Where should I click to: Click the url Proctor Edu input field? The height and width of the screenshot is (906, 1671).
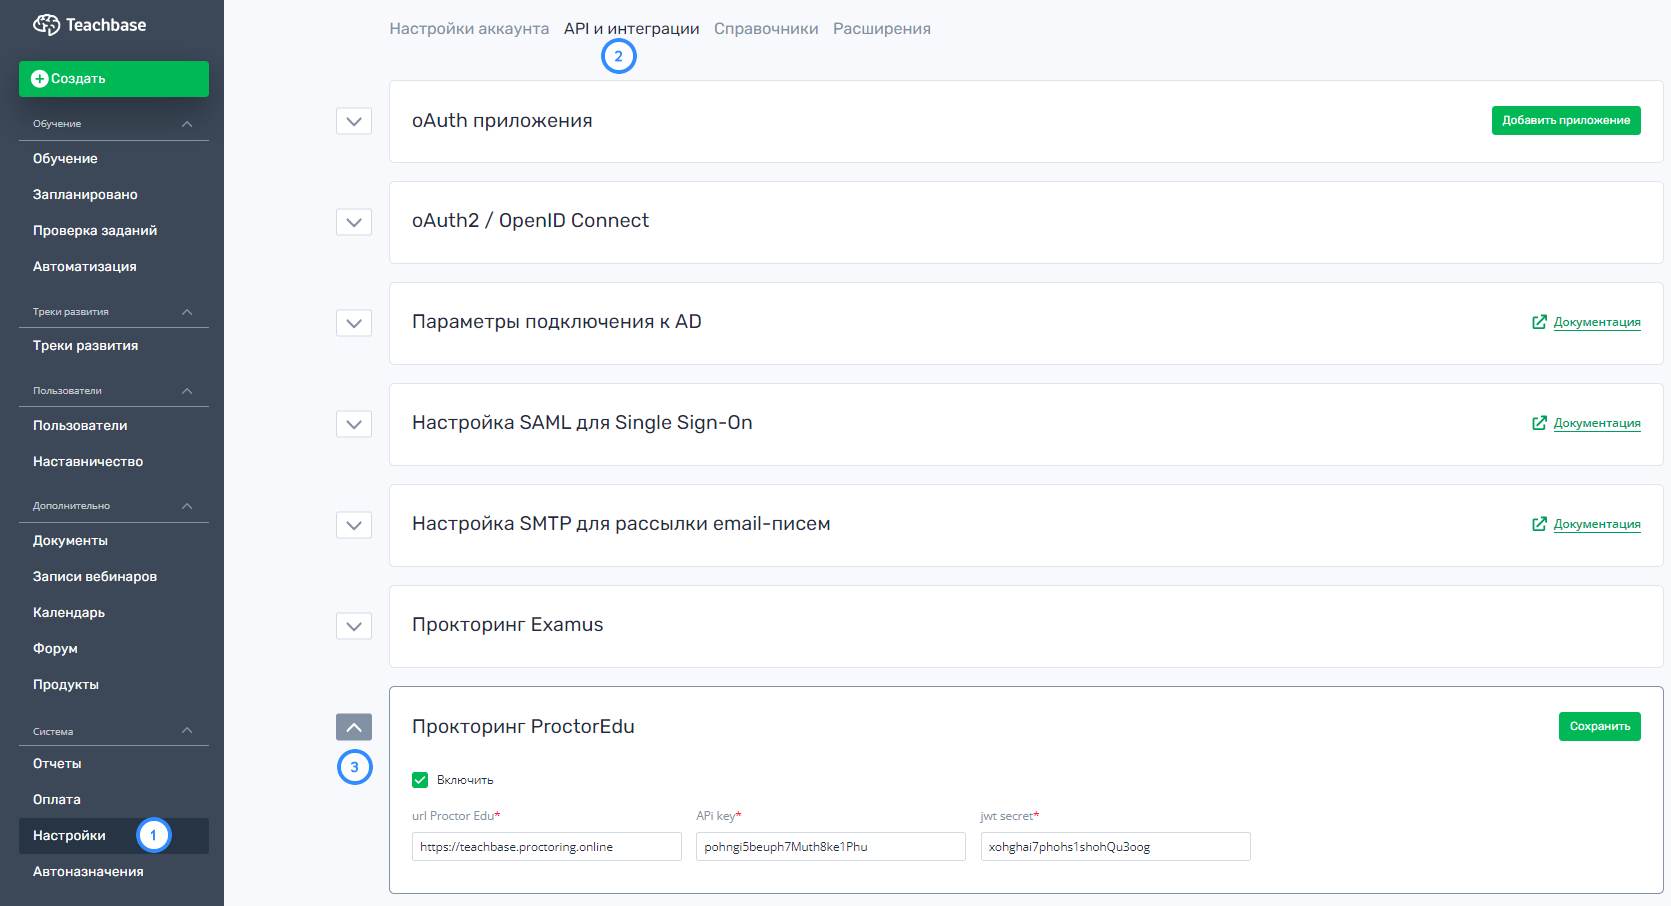(x=547, y=847)
